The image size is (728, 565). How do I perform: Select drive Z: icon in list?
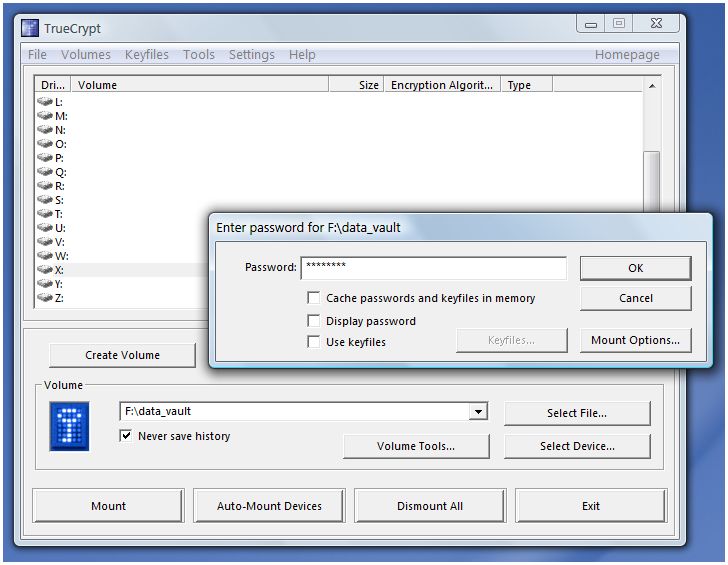pos(45,298)
